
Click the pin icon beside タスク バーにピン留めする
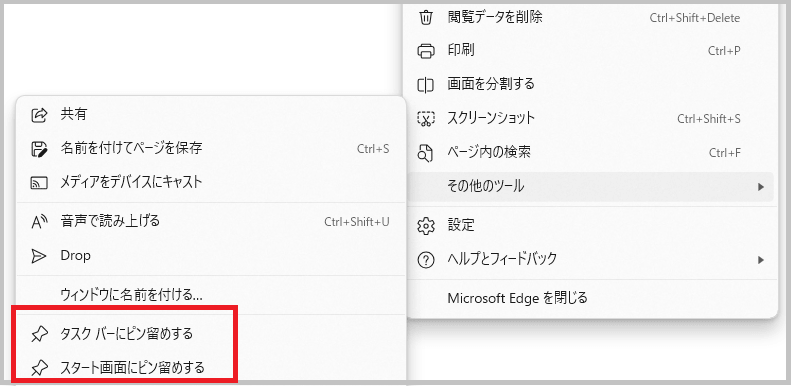click(39, 334)
